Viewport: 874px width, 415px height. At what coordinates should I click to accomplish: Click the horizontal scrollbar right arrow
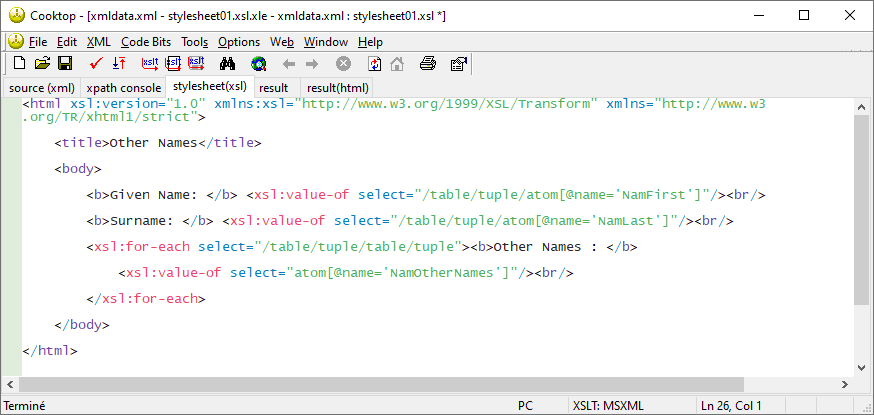tap(845, 384)
